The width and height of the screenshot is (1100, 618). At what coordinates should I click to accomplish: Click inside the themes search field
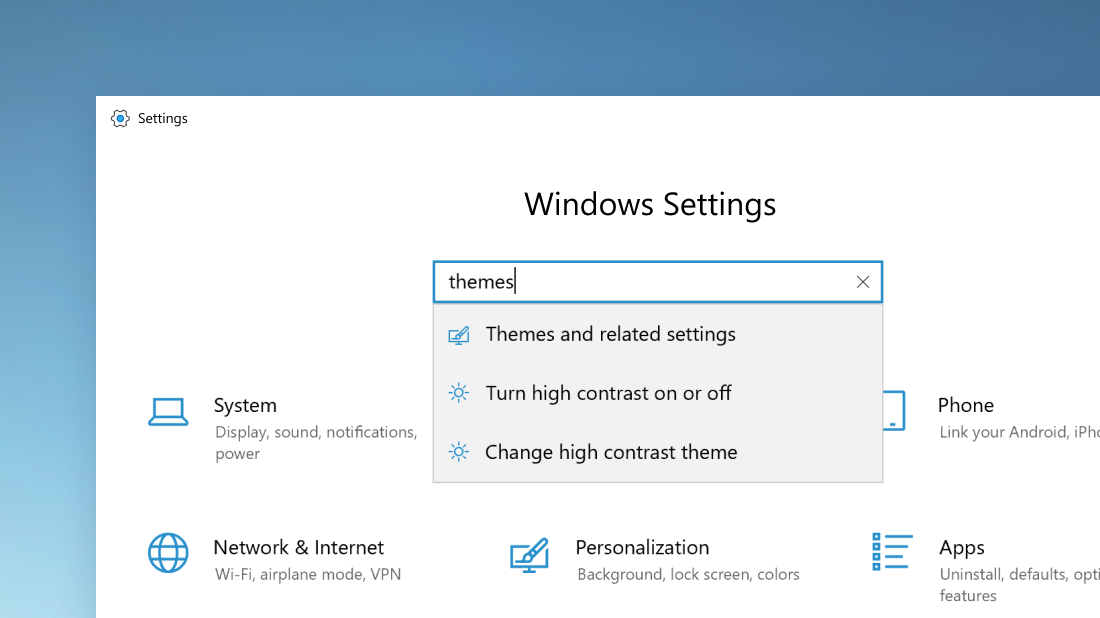pyautogui.click(x=657, y=282)
